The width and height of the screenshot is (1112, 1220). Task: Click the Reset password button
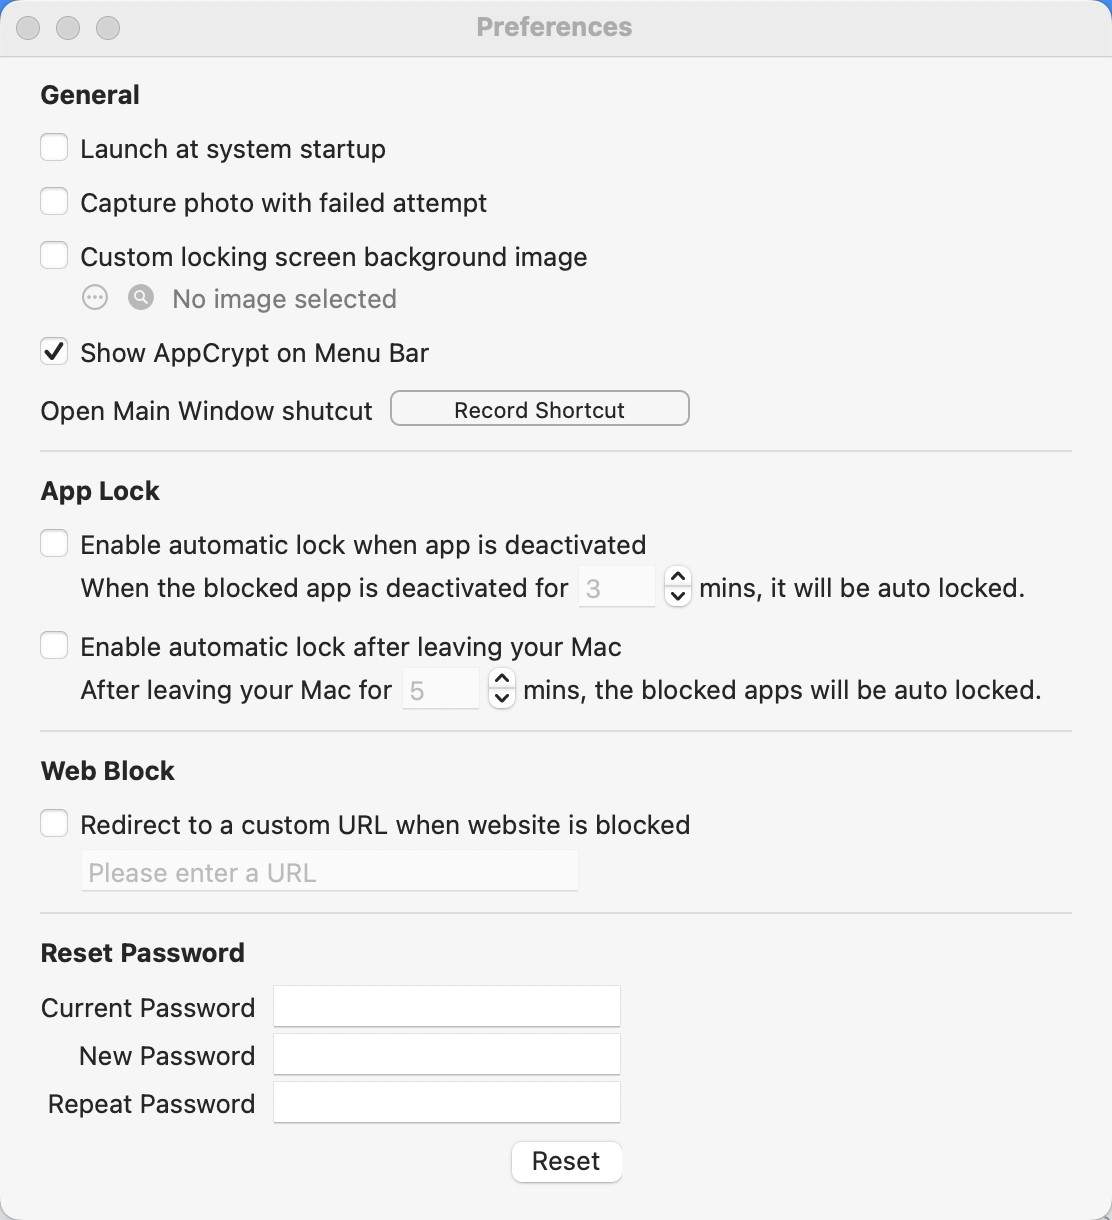tap(566, 1161)
